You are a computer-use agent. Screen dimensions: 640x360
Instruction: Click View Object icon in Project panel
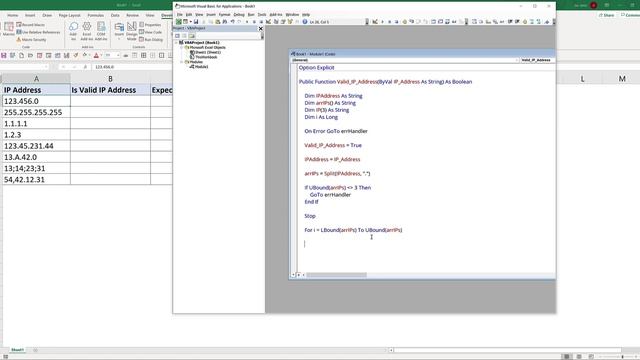(x=184, y=36)
